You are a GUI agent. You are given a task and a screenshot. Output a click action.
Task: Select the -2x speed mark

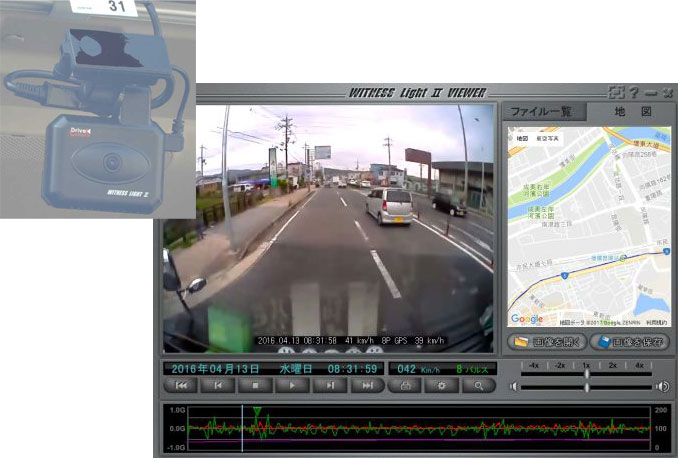point(560,365)
